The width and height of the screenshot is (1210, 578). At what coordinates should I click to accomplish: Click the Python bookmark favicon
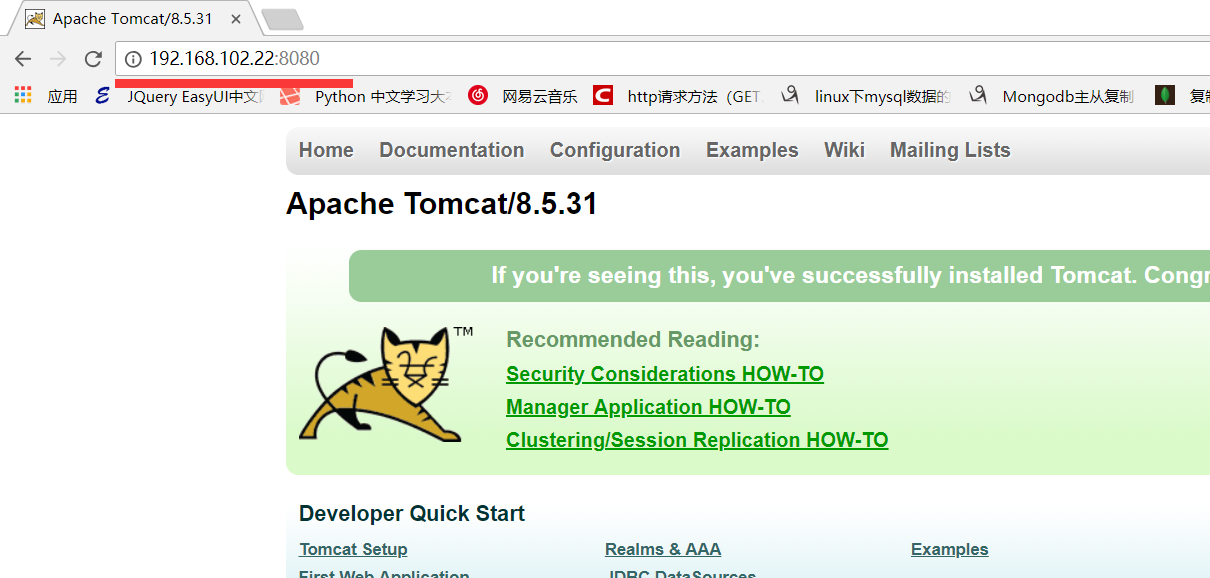point(290,96)
